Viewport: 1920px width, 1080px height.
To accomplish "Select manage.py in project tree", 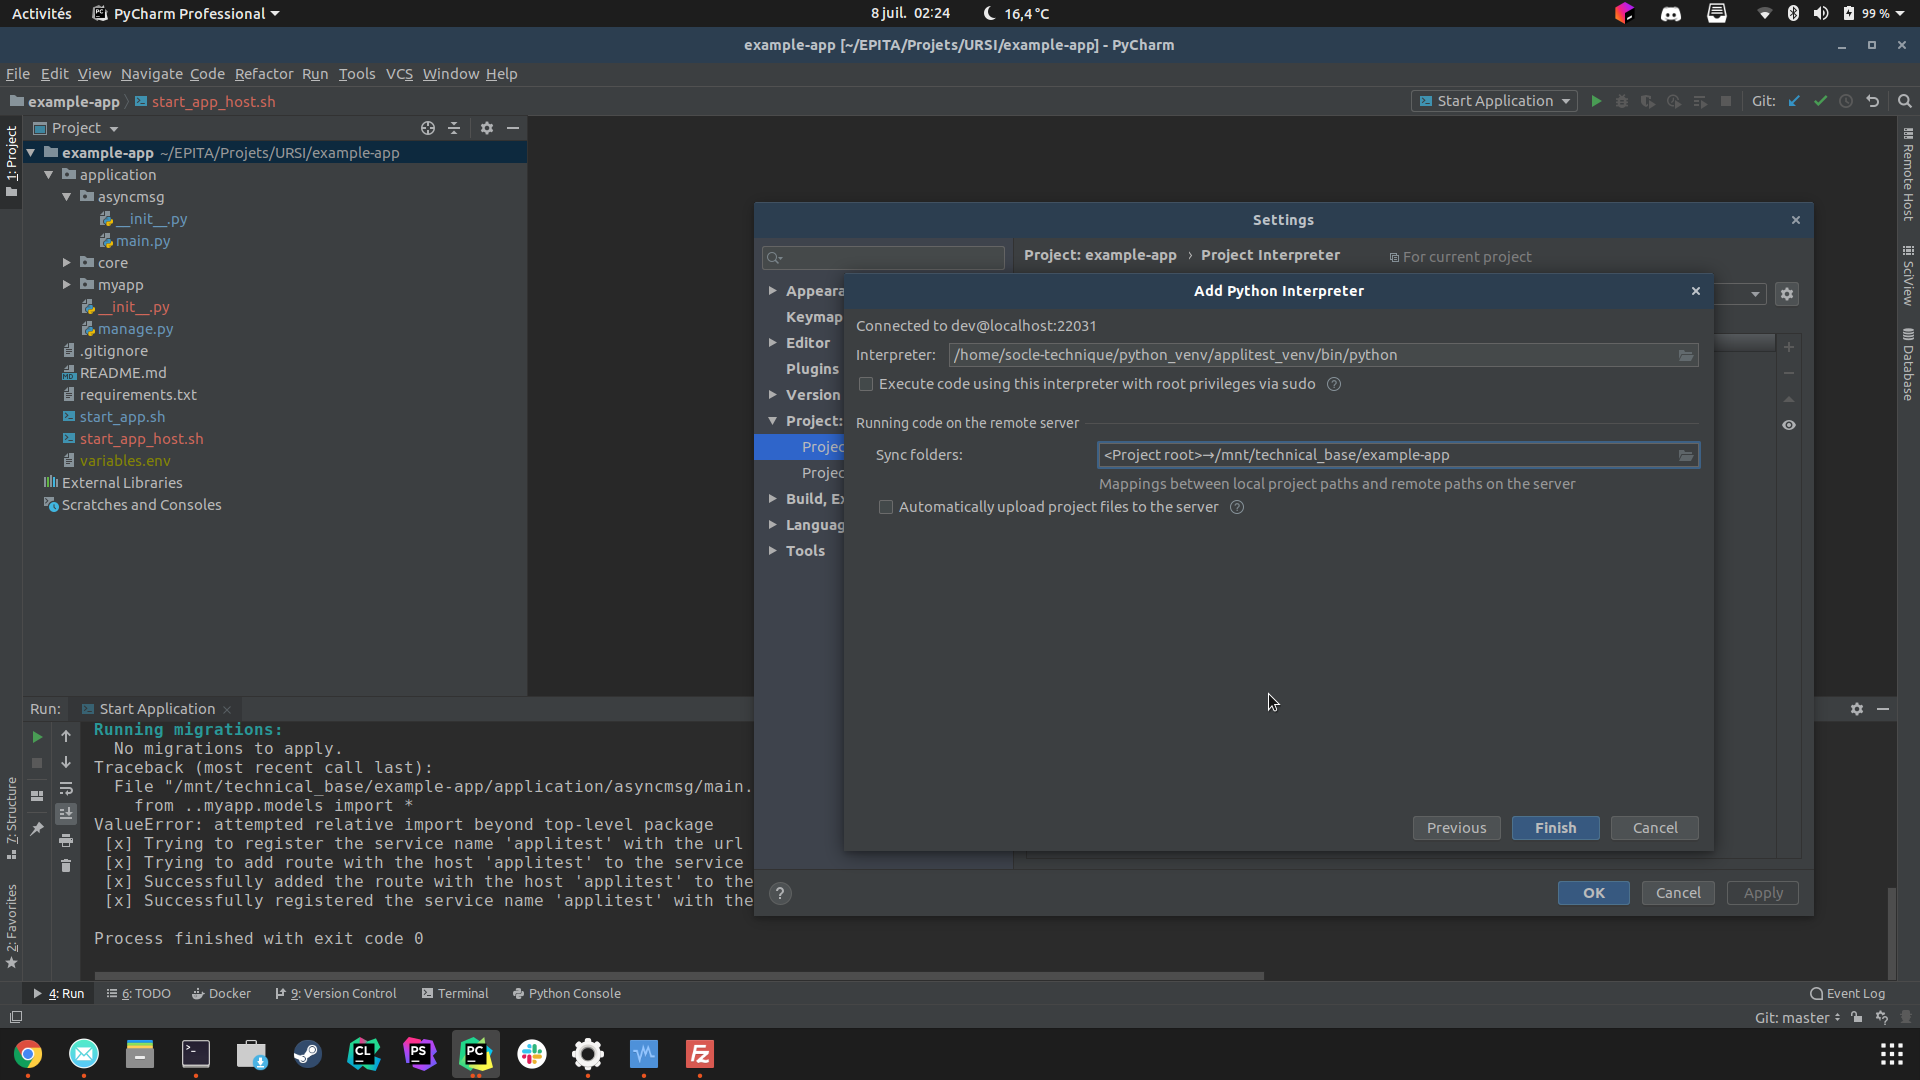I will pyautogui.click(x=135, y=329).
